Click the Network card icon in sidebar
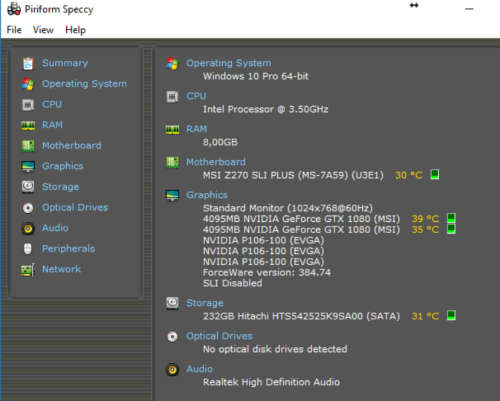Viewport: 500px width, 401px height. (x=28, y=269)
